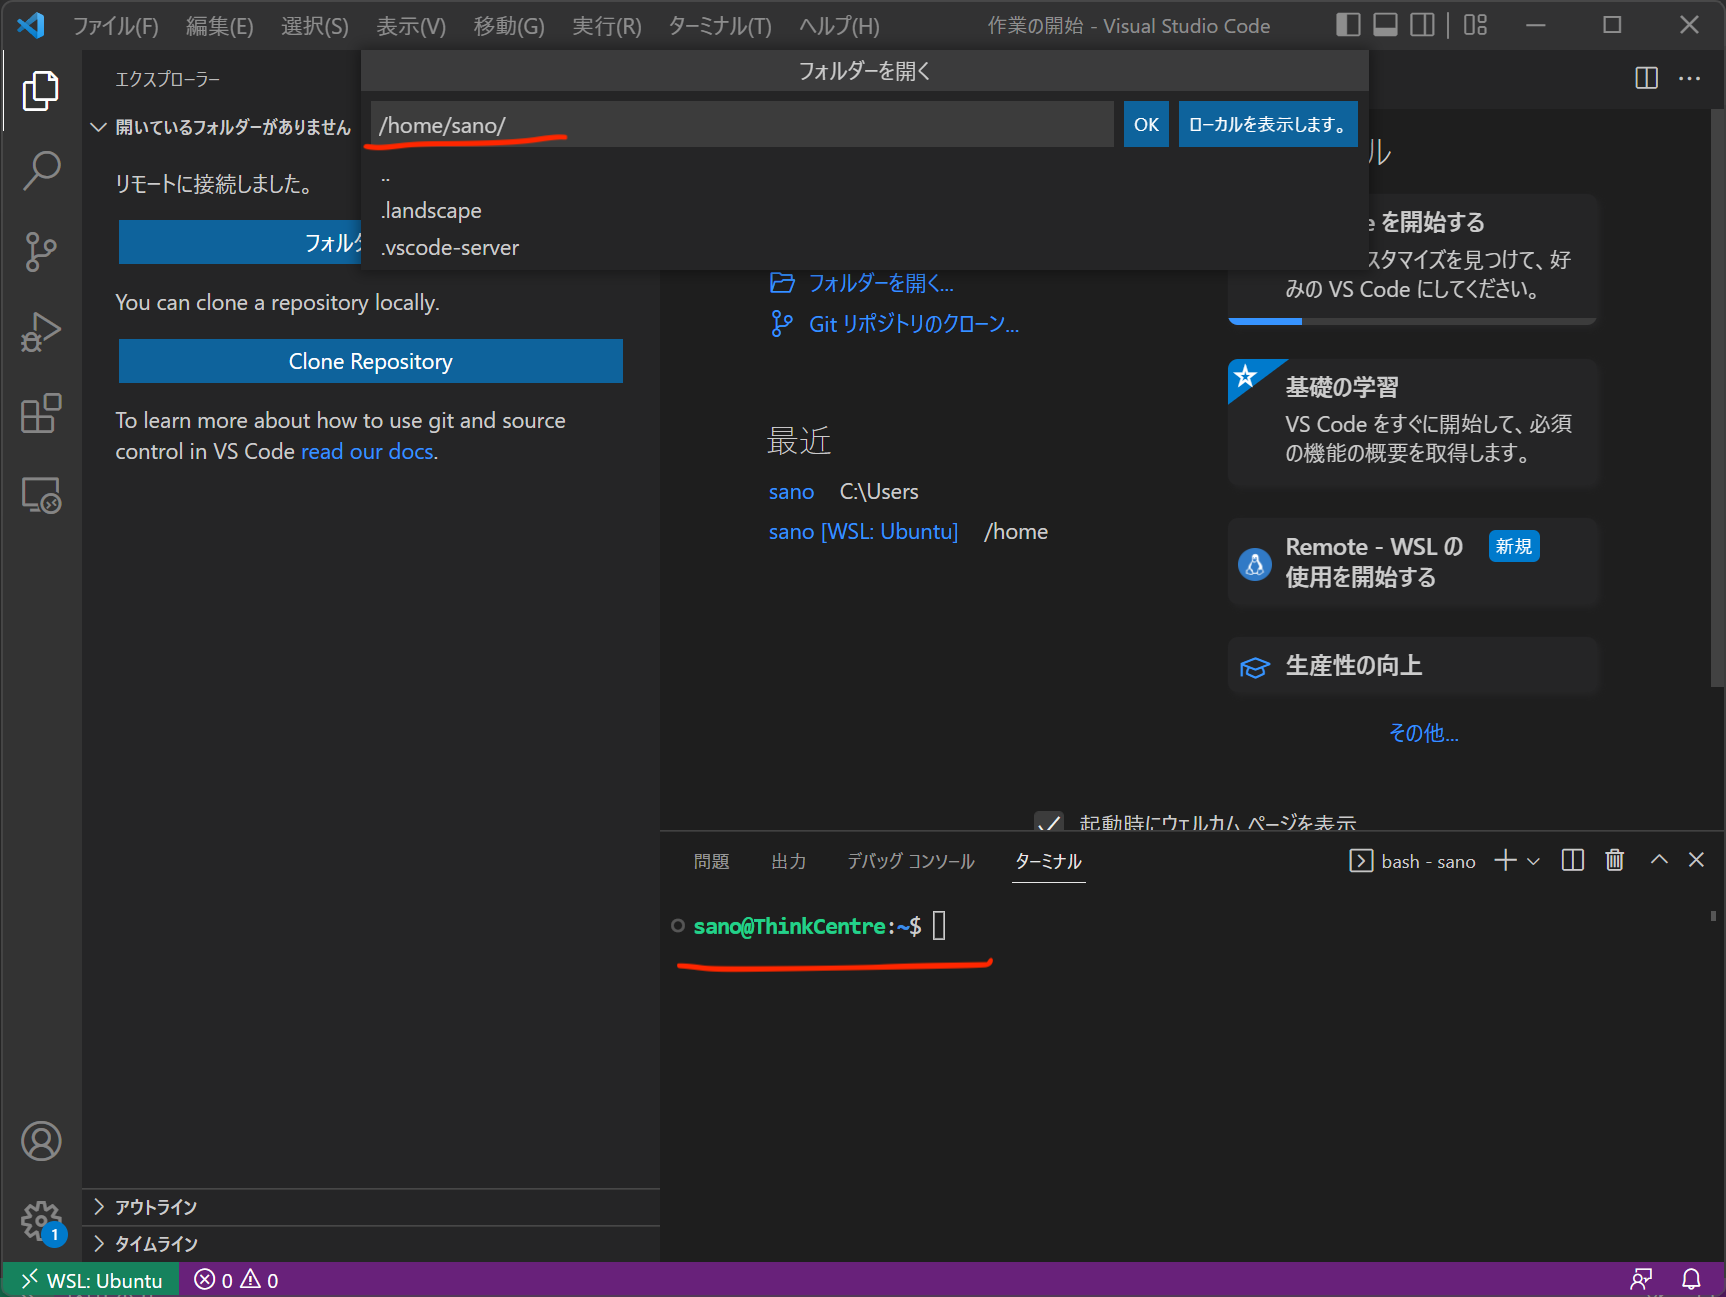
Task: Click the new terminal plus icon
Action: tap(1505, 860)
